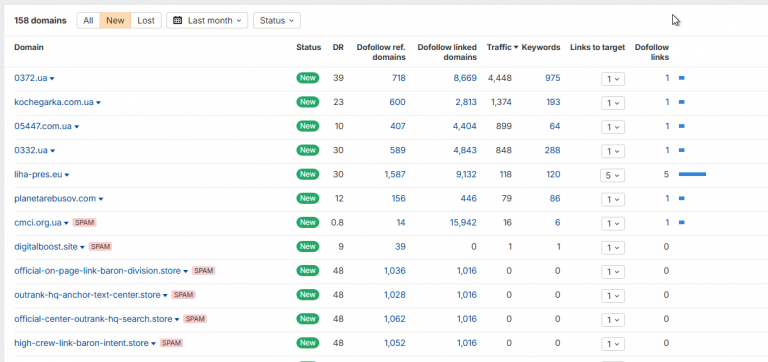Expand the caret next to liha-pres.eu
Viewport: 768px width, 362px height.
(x=67, y=175)
